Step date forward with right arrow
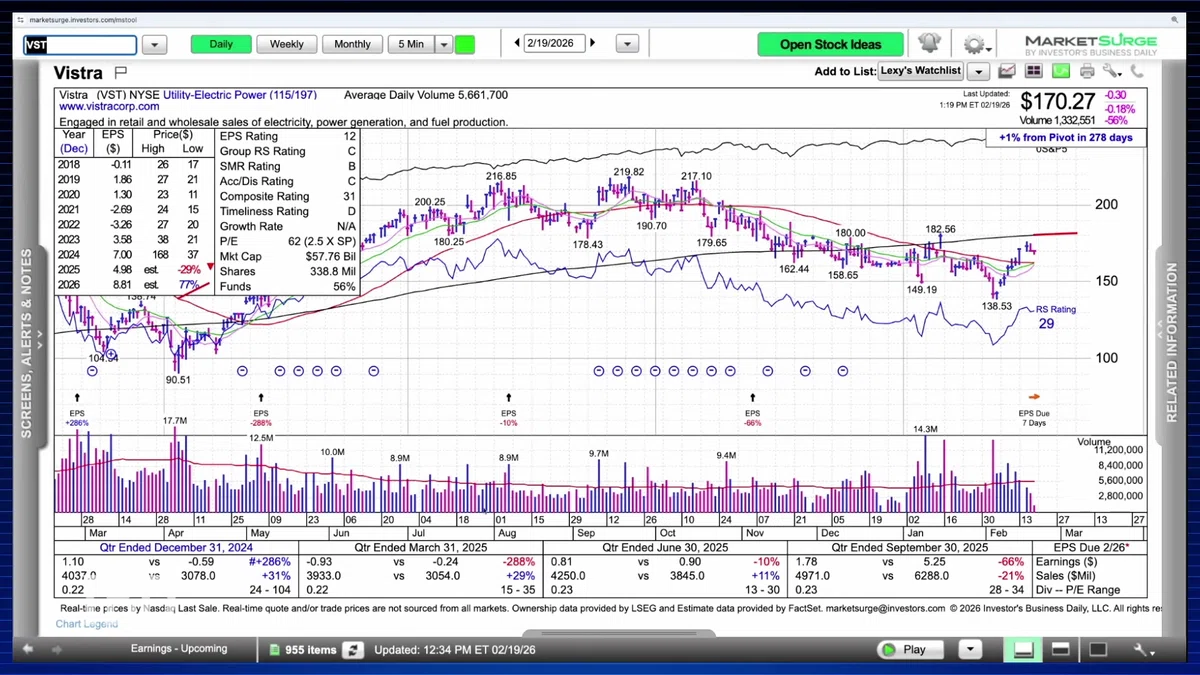This screenshot has height=675, width=1200. click(x=593, y=44)
